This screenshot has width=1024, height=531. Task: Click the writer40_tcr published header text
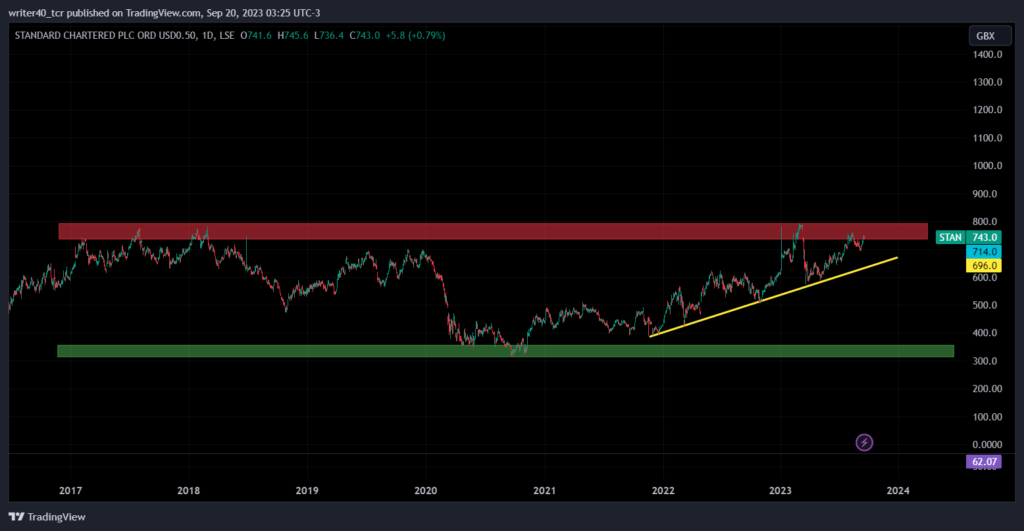click(x=164, y=12)
